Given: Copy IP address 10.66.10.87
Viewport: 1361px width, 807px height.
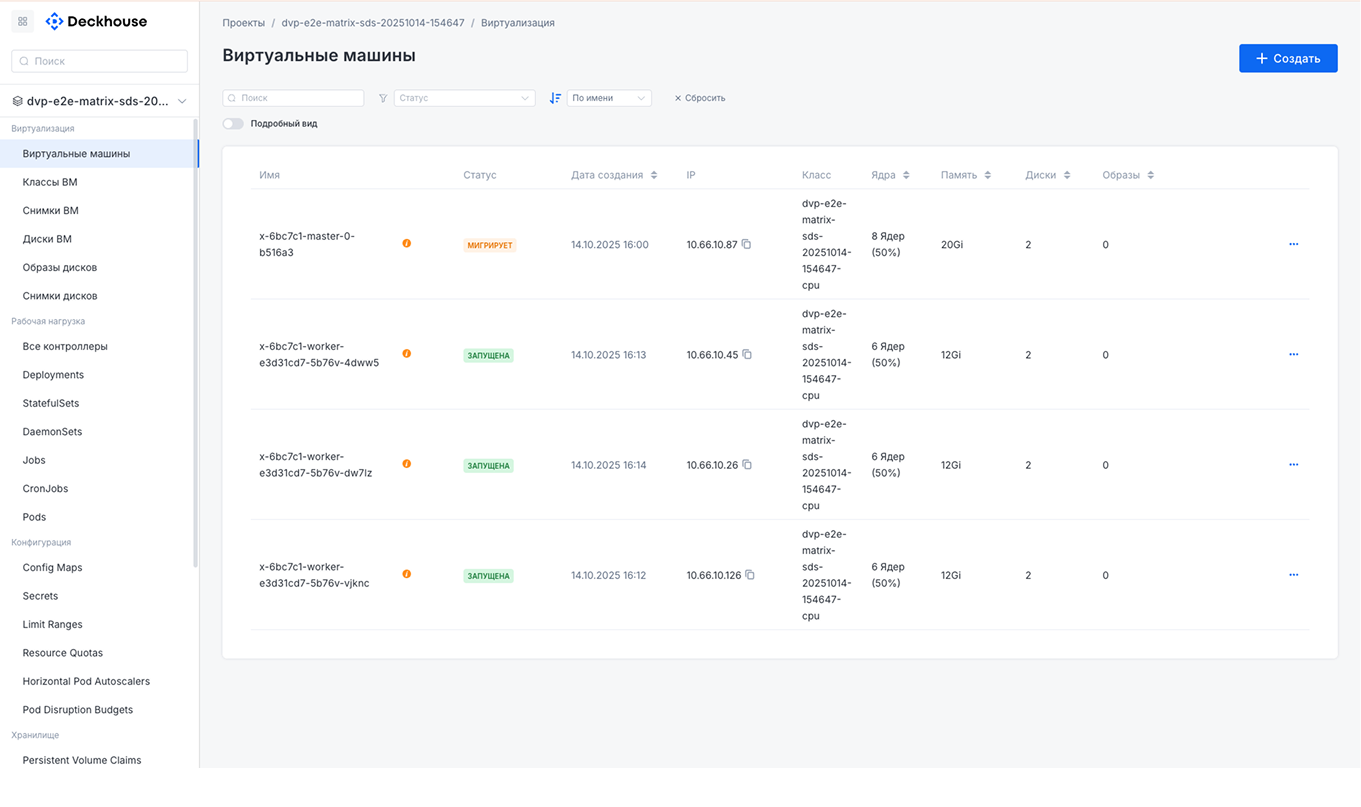Looking at the screenshot, I should click(746, 244).
